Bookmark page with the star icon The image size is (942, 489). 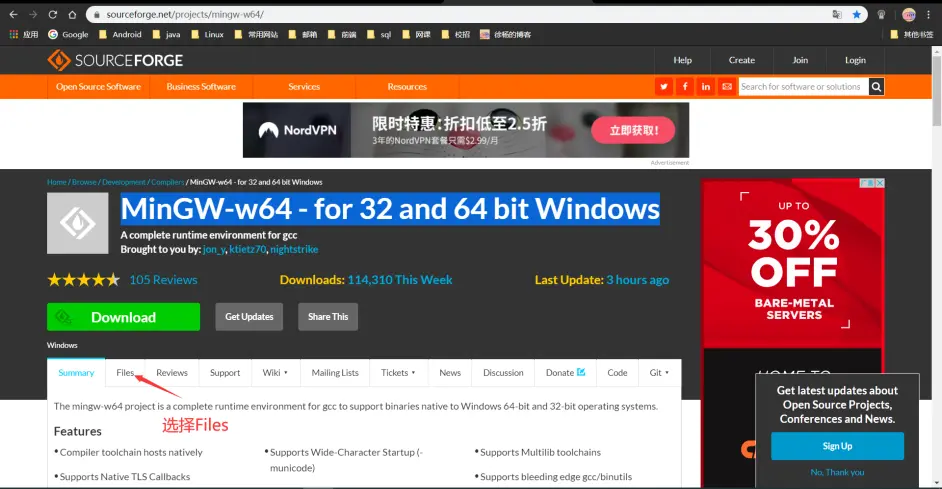[857, 15]
